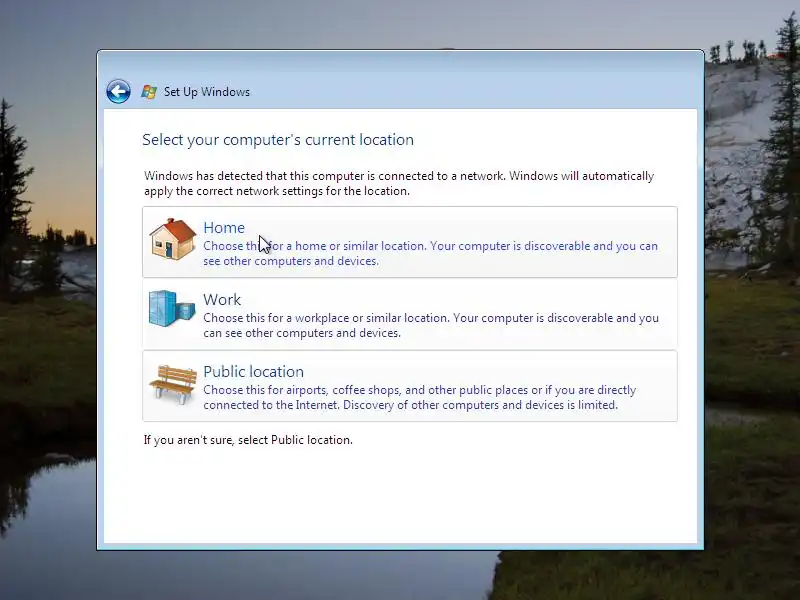The width and height of the screenshot is (800, 600).
Task: Choose the Public location title
Action: pyautogui.click(x=254, y=371)
